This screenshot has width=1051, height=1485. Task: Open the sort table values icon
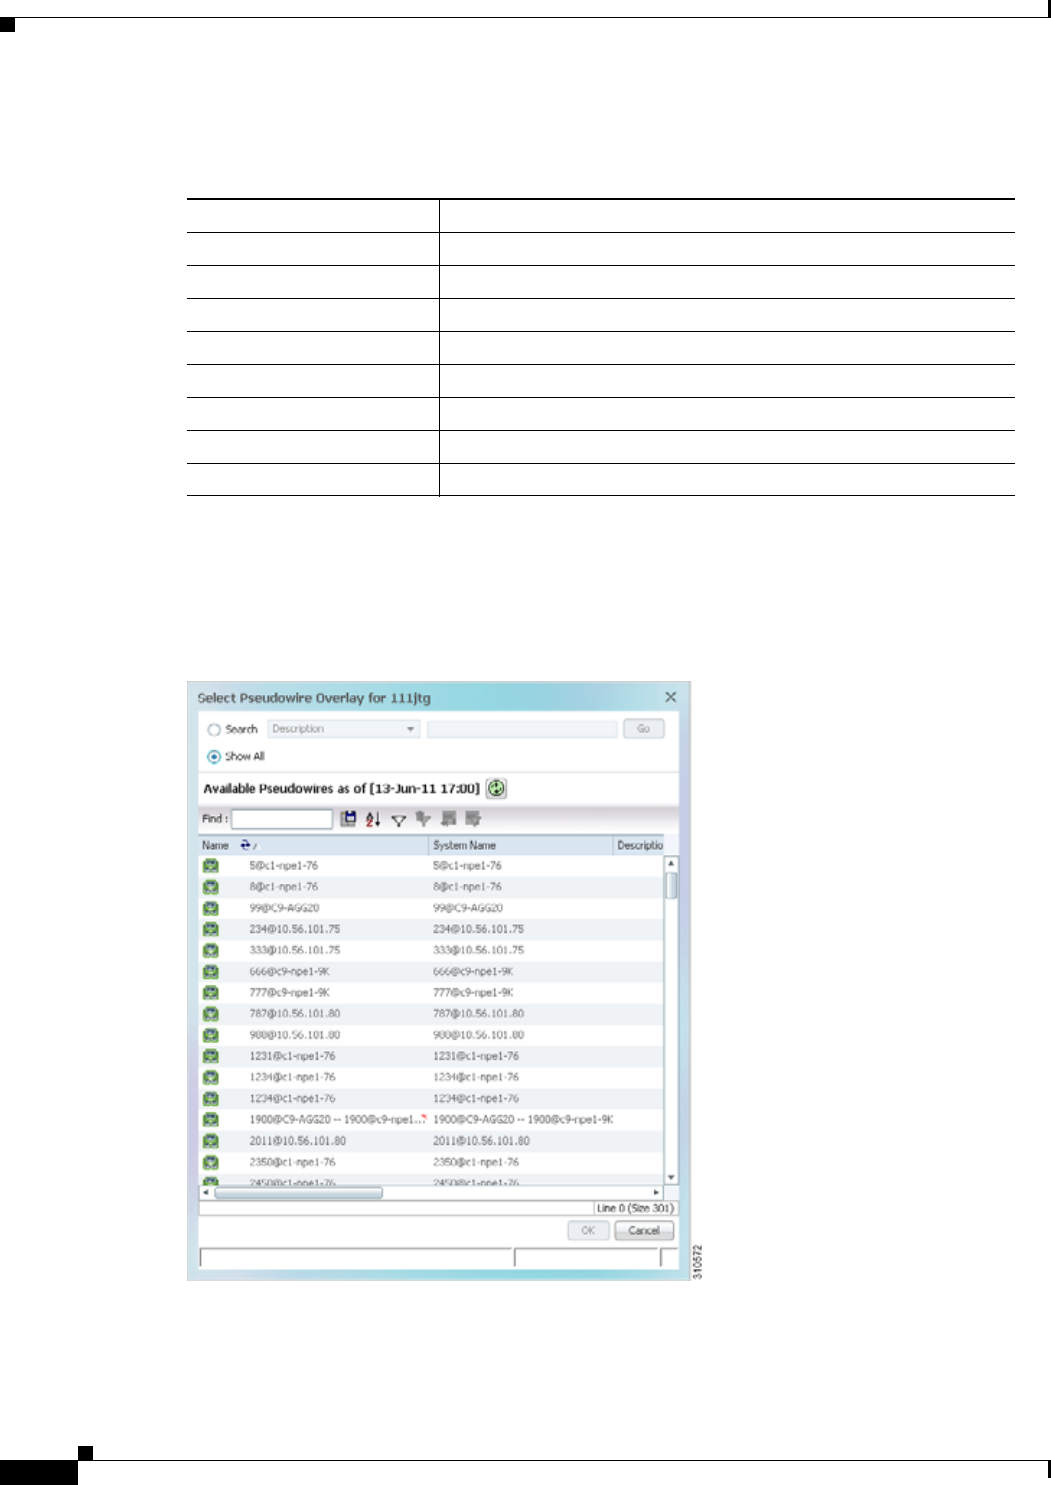(373, 819)
